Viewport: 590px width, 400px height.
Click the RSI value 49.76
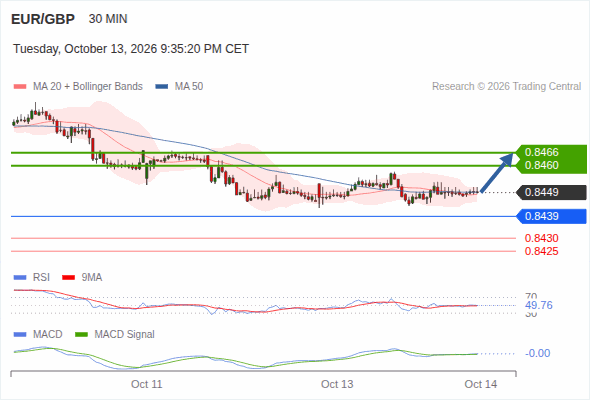pos(539,305)
